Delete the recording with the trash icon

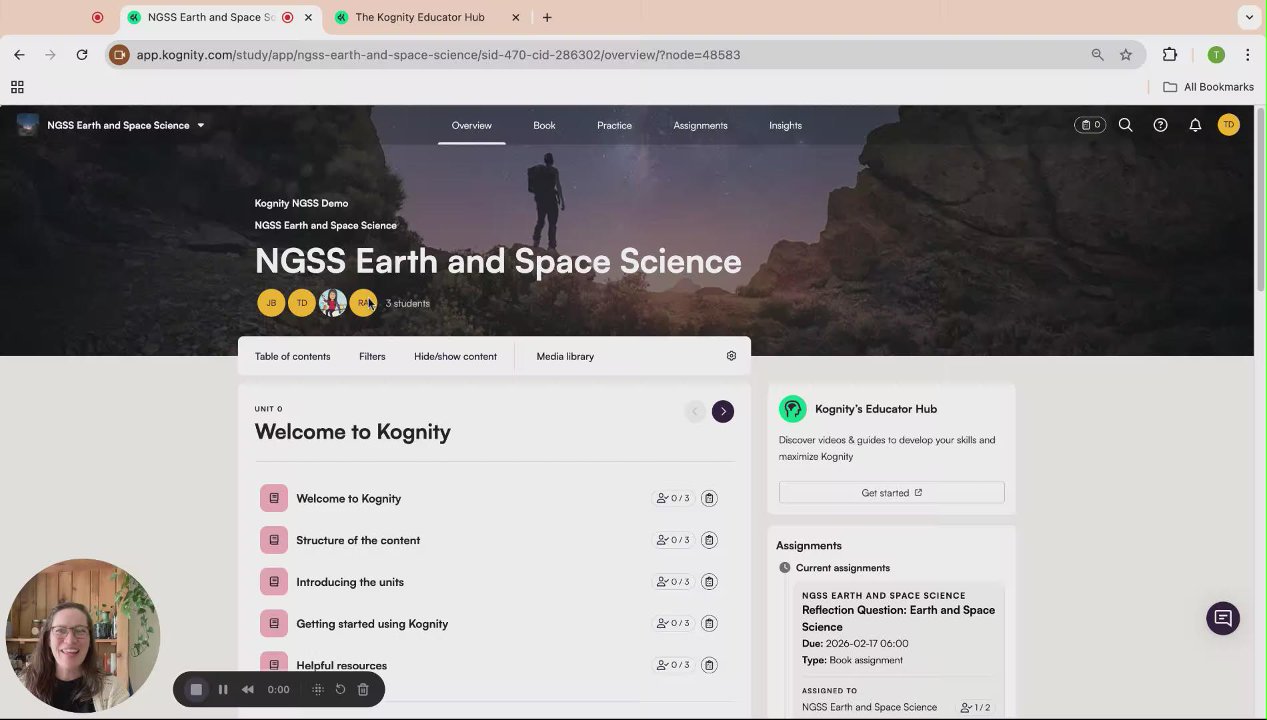[x=363, y=689]
